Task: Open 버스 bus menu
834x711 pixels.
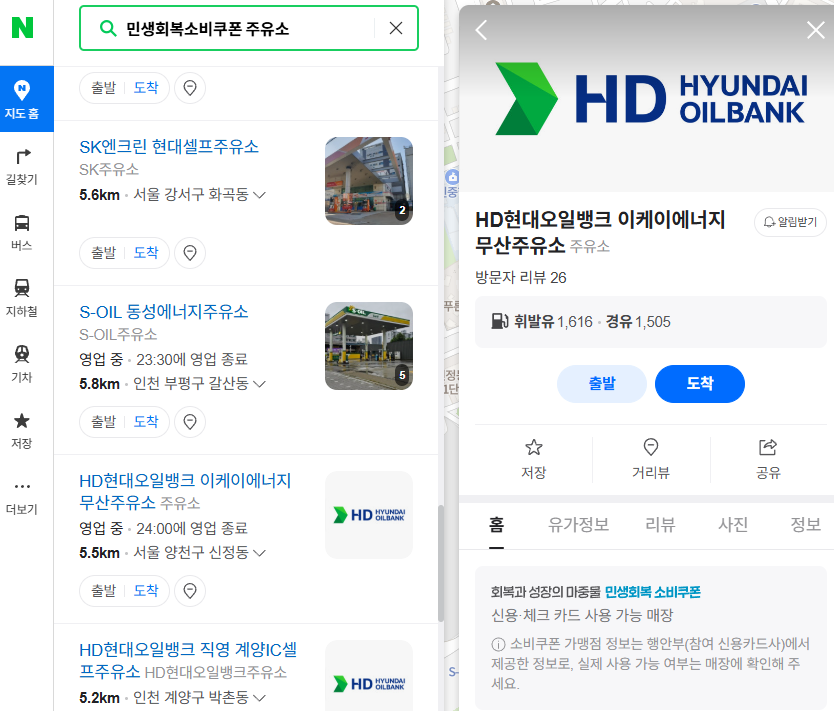Action: 22,232
